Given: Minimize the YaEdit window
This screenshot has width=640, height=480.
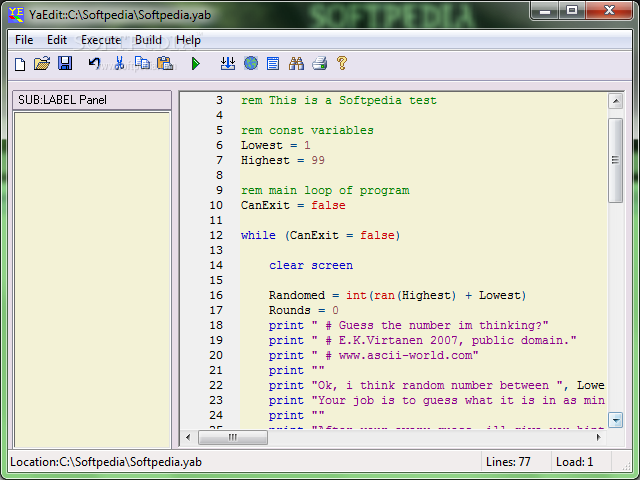Looking at the screenshot, I should click(x=545, y=11).
